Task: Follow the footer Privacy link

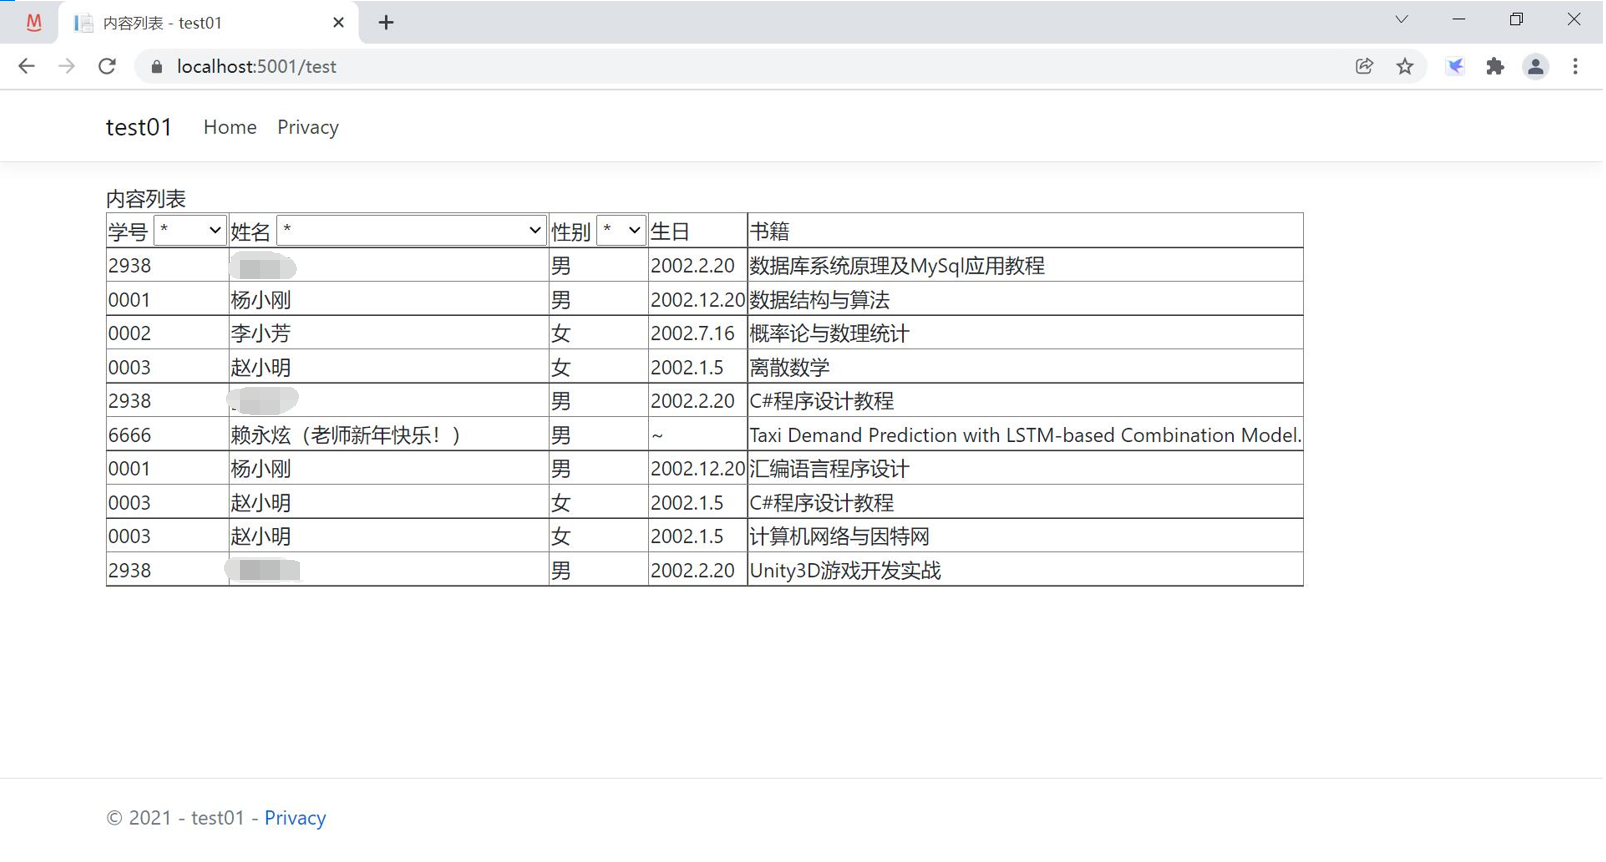Action: pyautogui.click(x=295, y=818)
